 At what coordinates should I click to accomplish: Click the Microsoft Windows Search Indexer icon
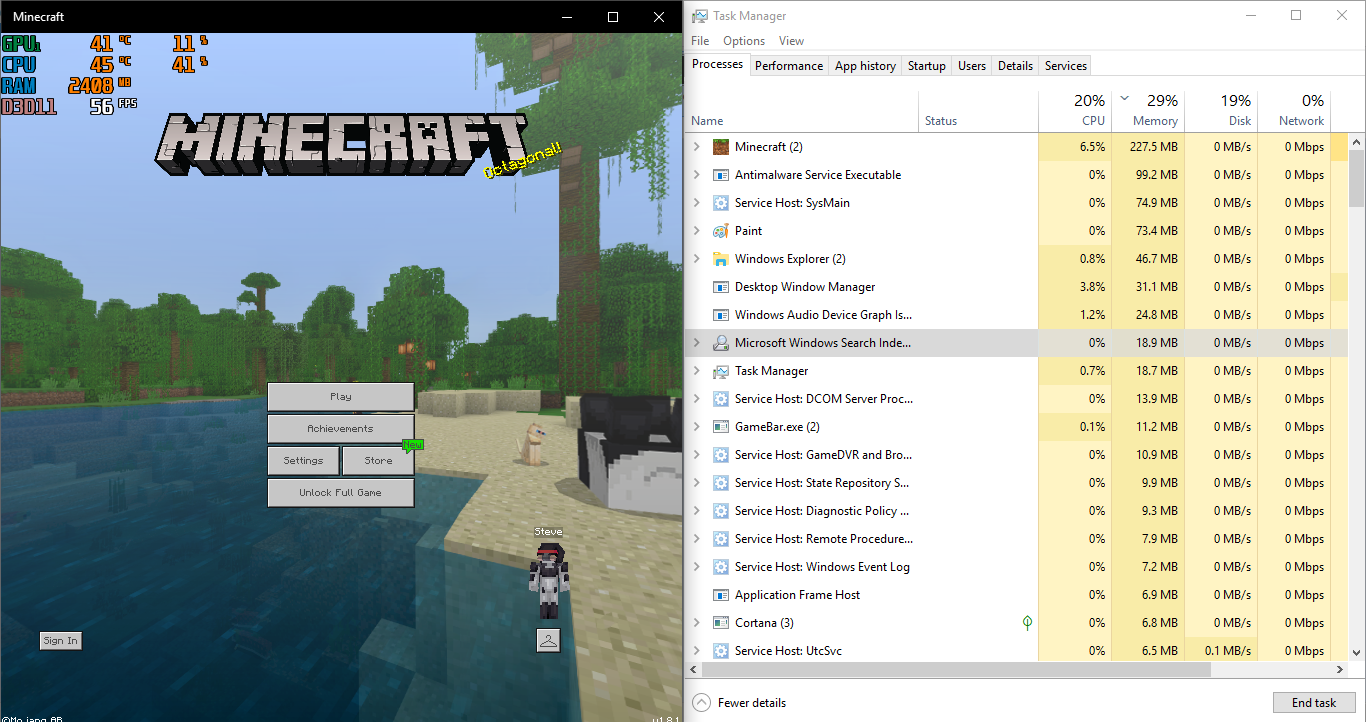point(720,343)
